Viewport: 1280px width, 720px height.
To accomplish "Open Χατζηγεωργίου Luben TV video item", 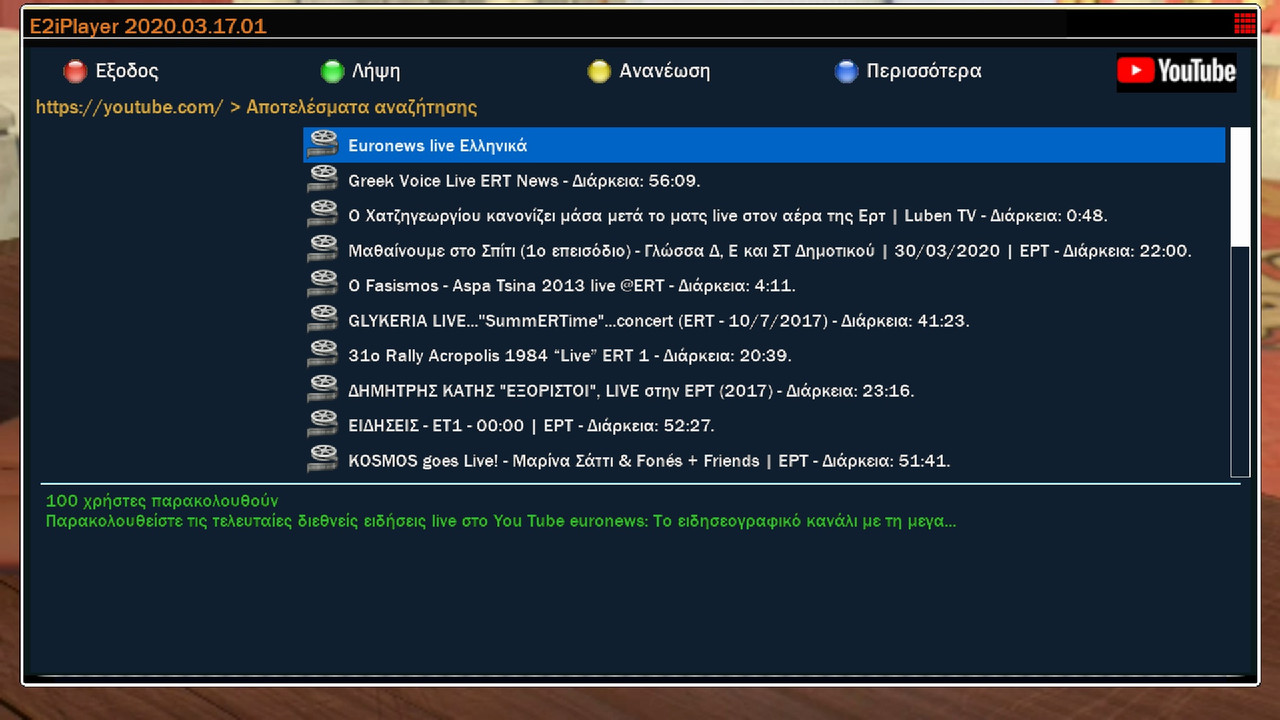I will pos(764,215).
